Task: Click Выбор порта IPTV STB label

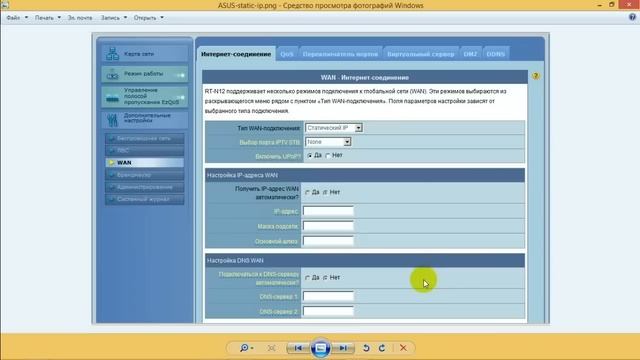Action: pyautogui.click(x=270, y=142)
